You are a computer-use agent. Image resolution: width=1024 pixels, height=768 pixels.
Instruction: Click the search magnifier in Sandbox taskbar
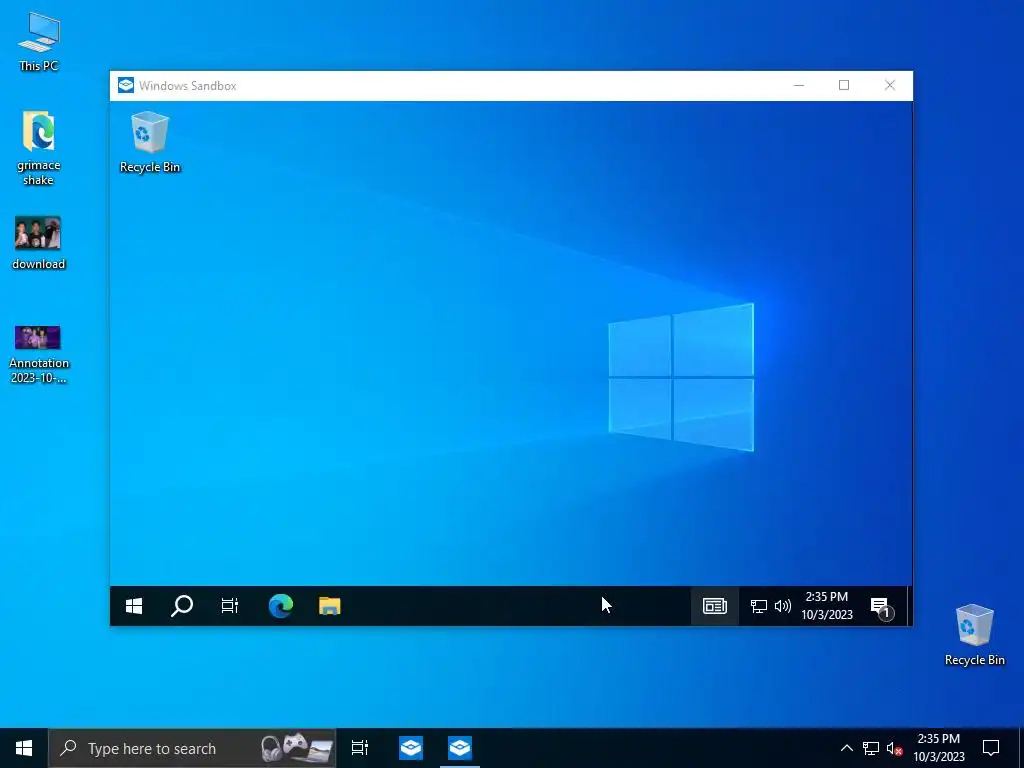point(182,606)
